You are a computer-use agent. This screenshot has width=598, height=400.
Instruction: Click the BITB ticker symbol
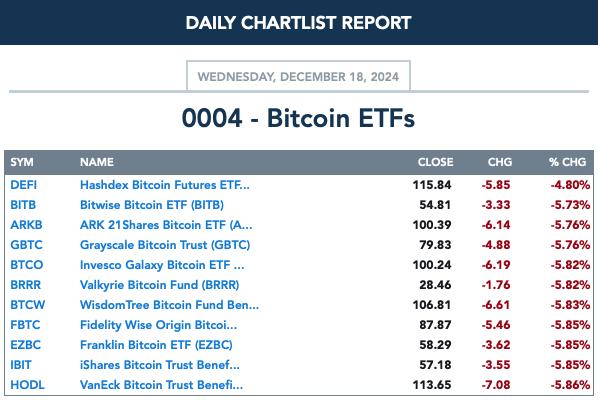[23, 205]
